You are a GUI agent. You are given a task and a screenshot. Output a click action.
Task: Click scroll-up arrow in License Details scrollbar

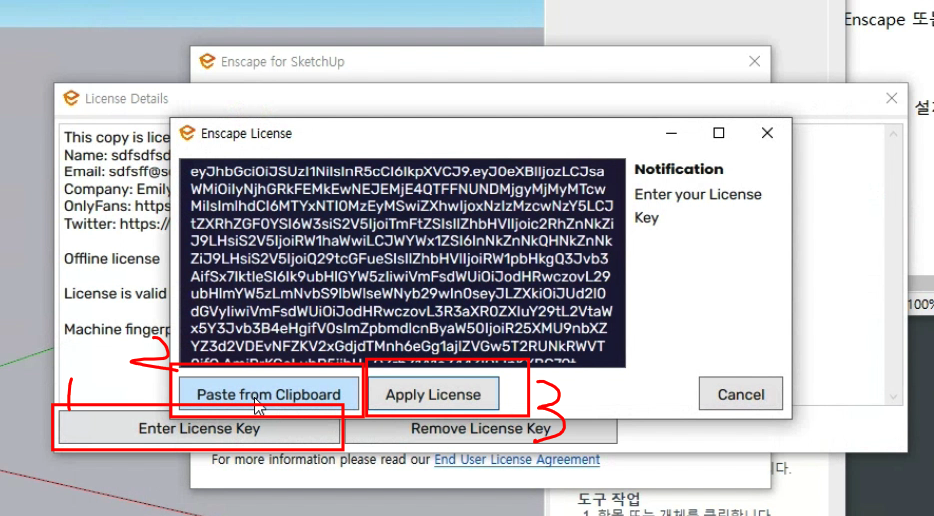tap(893, 134)
